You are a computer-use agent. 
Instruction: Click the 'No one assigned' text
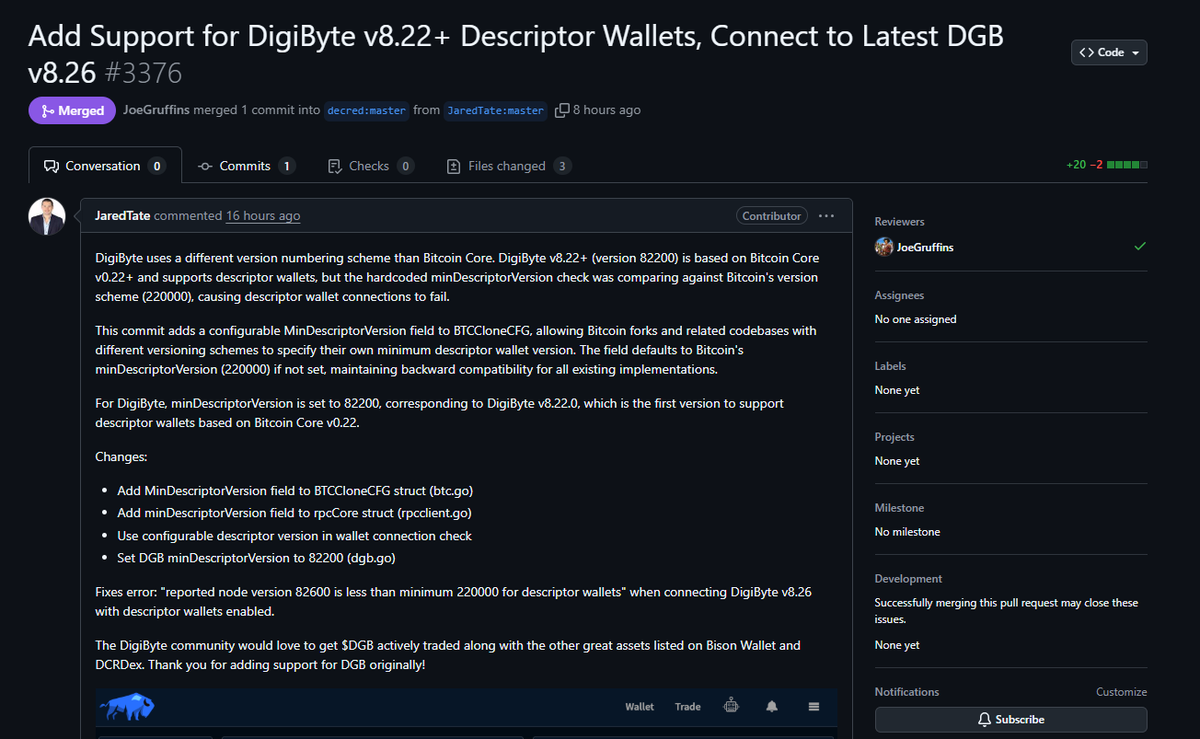[x=915, y=319]
